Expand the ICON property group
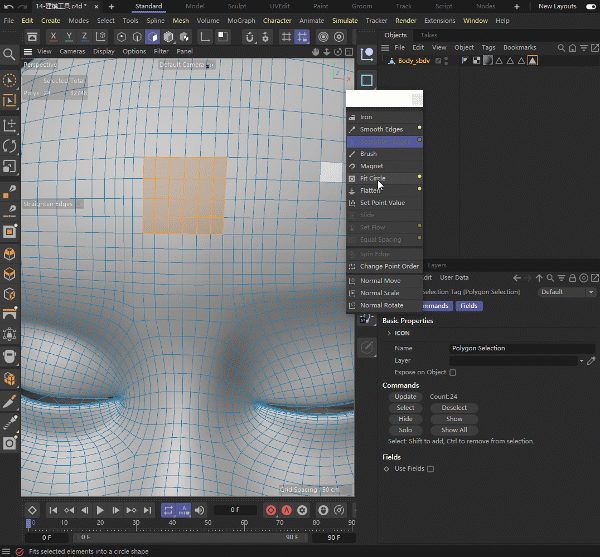The image size is (600, 557). pos(388,333)
